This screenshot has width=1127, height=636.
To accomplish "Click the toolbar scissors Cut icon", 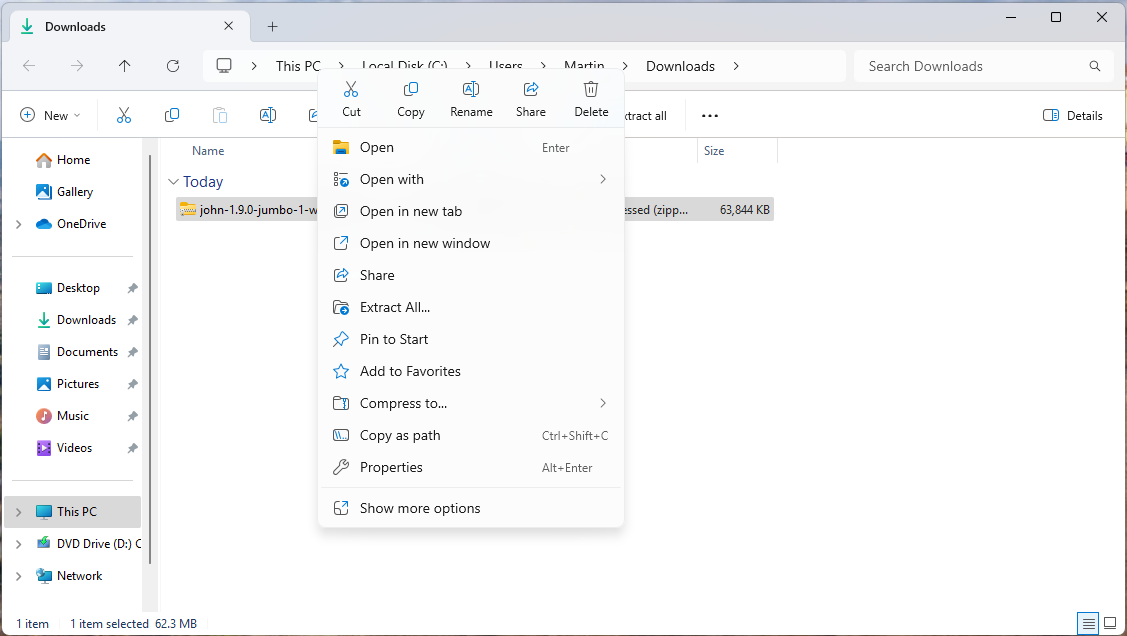I will (124, 115).
